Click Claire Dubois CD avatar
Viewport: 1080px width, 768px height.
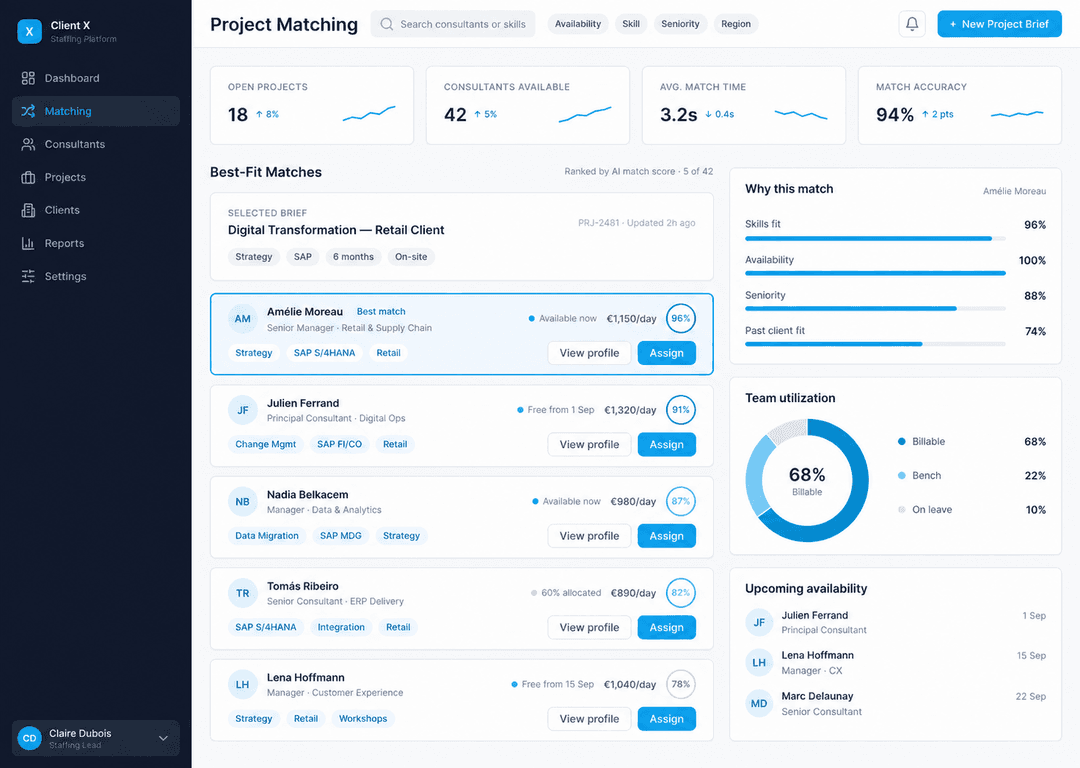click(30, 738)
